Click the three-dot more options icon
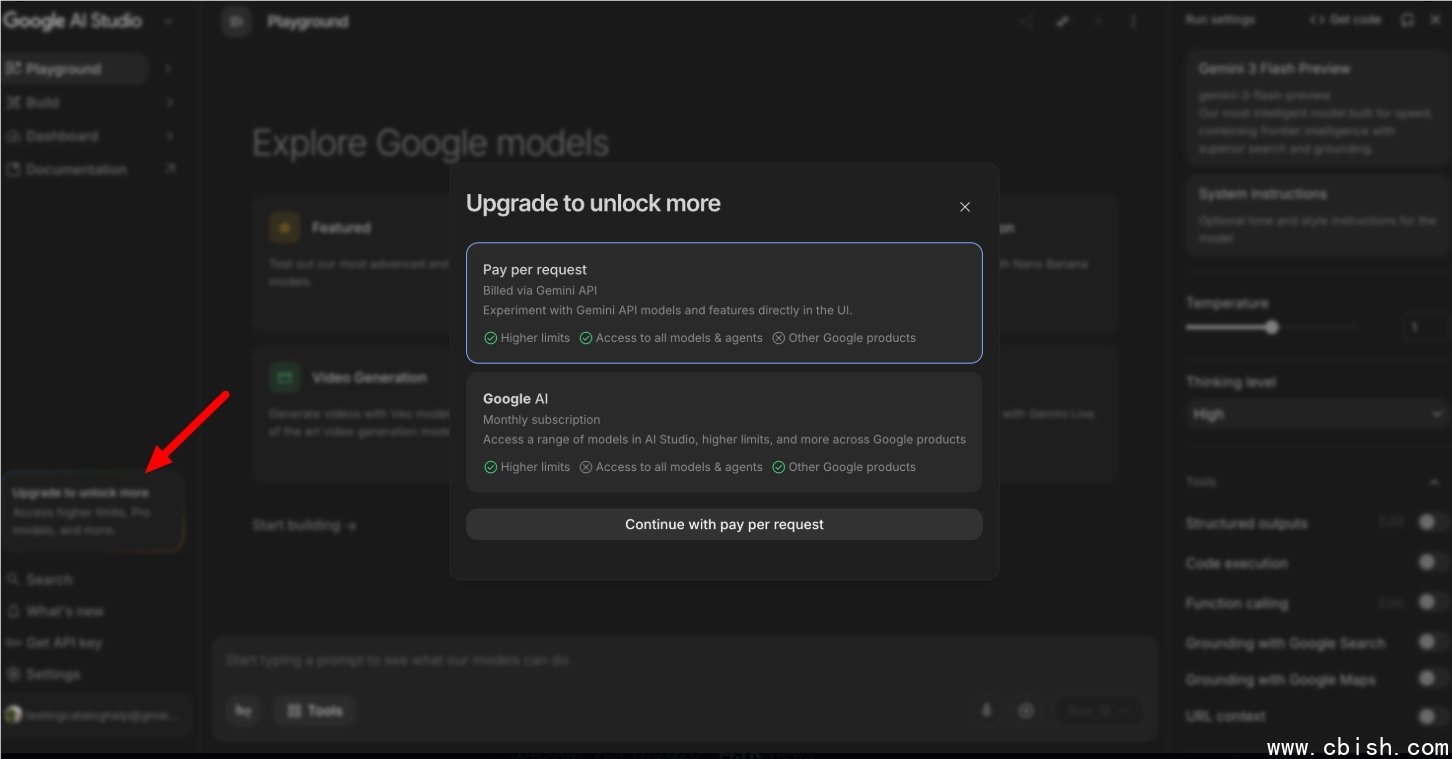 click(x=1133, y=21)
